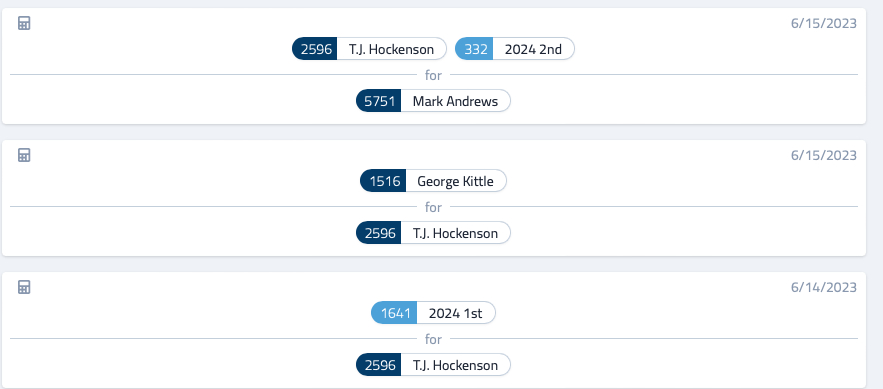Click the 332 light blue value badge
The width and height of the screenshot is (883, 389).
coord(475,49)
